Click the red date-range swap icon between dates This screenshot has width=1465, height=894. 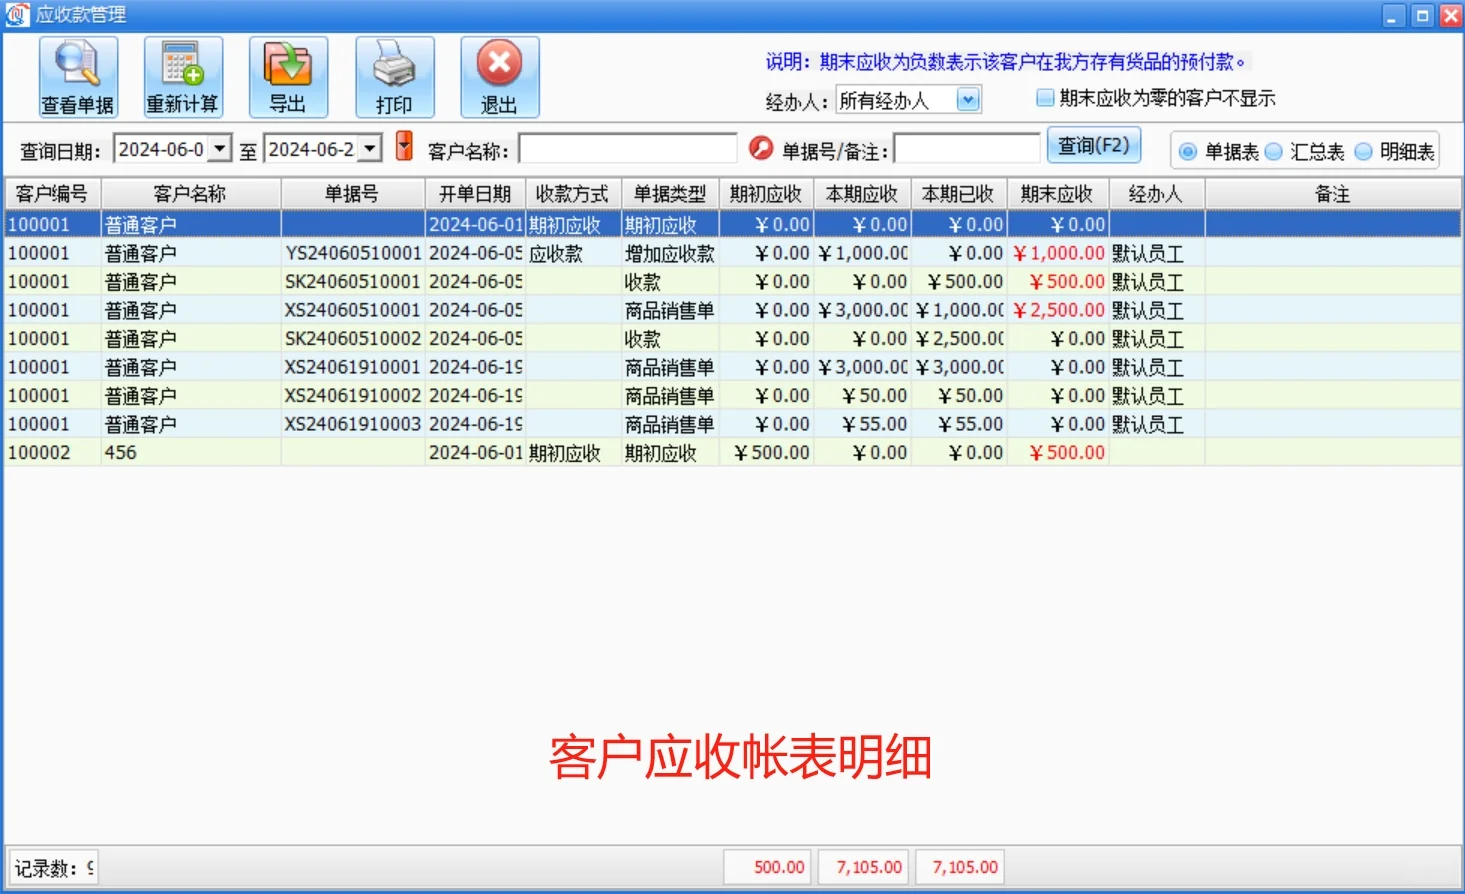[403, 147]
